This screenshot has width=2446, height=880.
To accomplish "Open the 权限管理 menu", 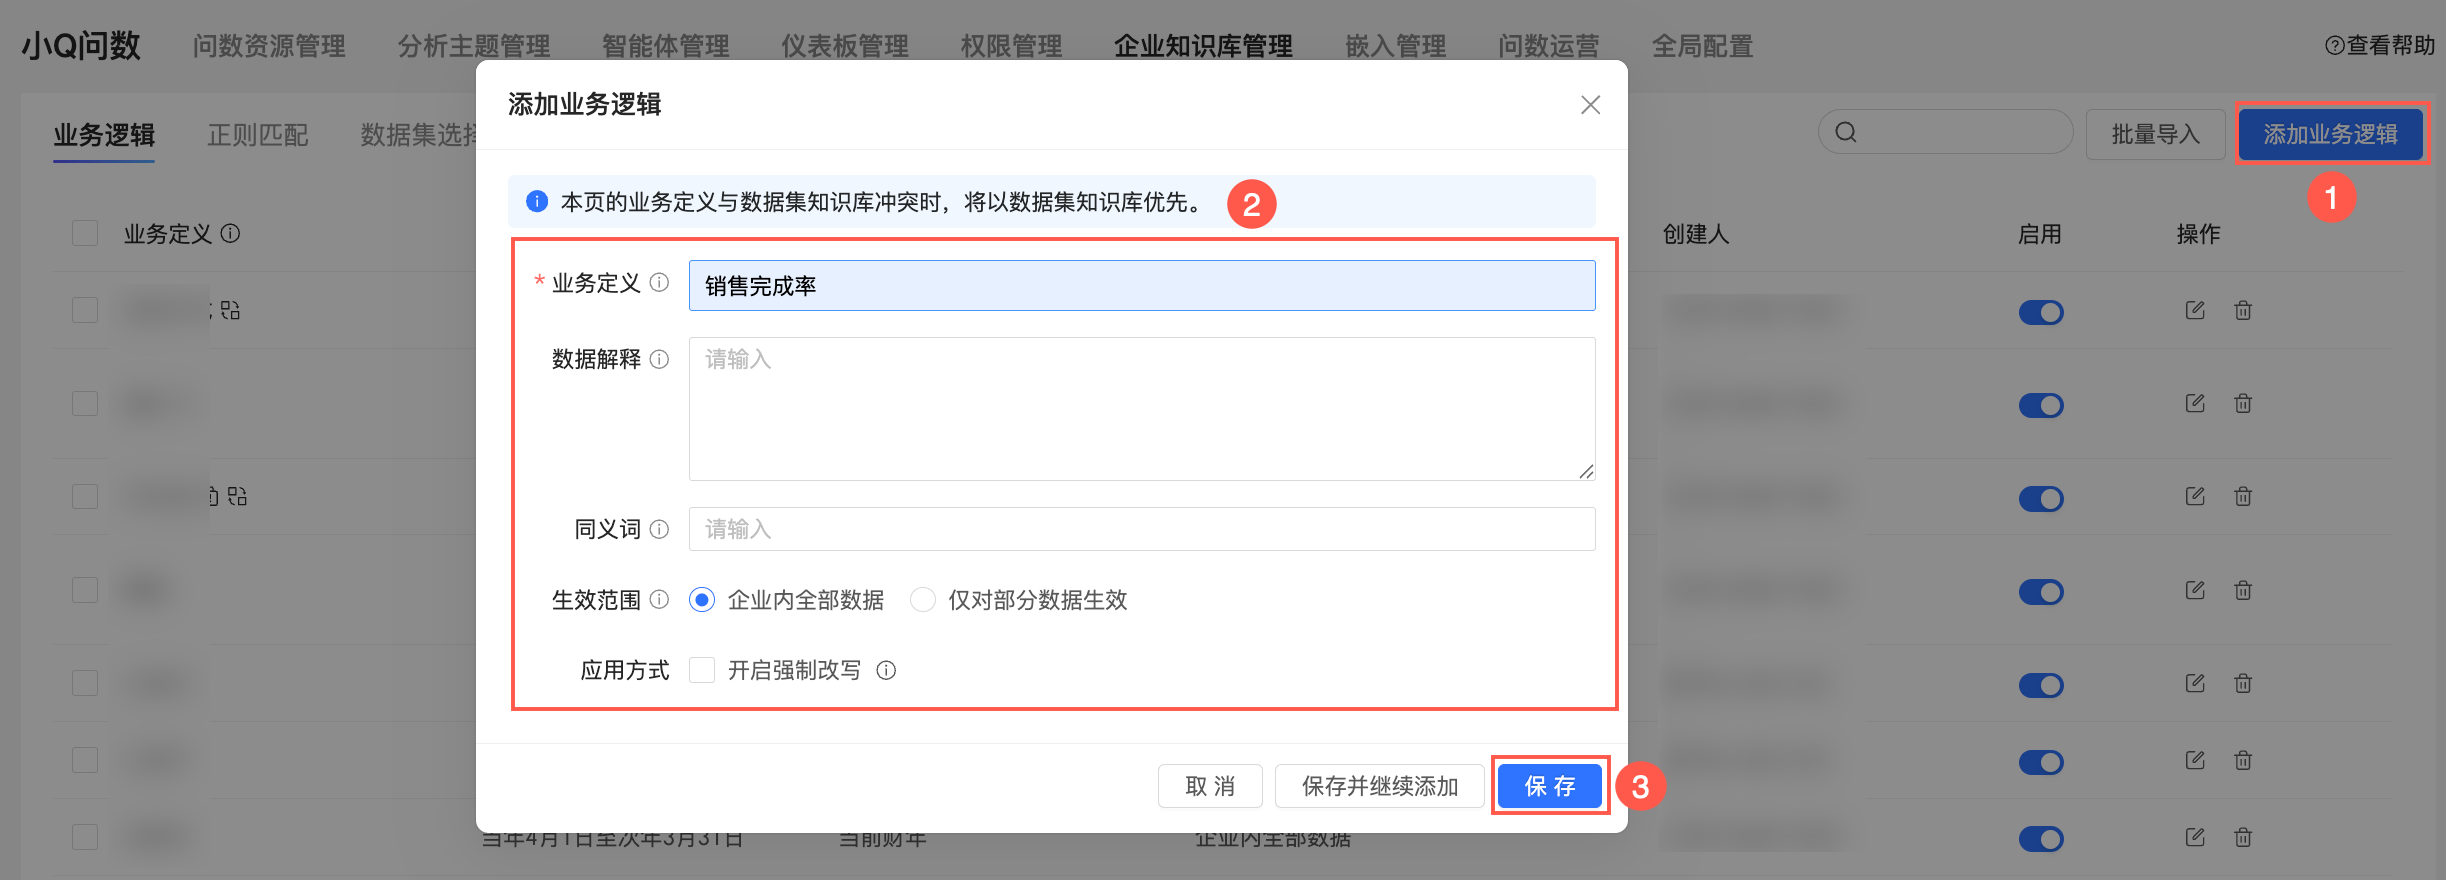I will click(1011, 46).
